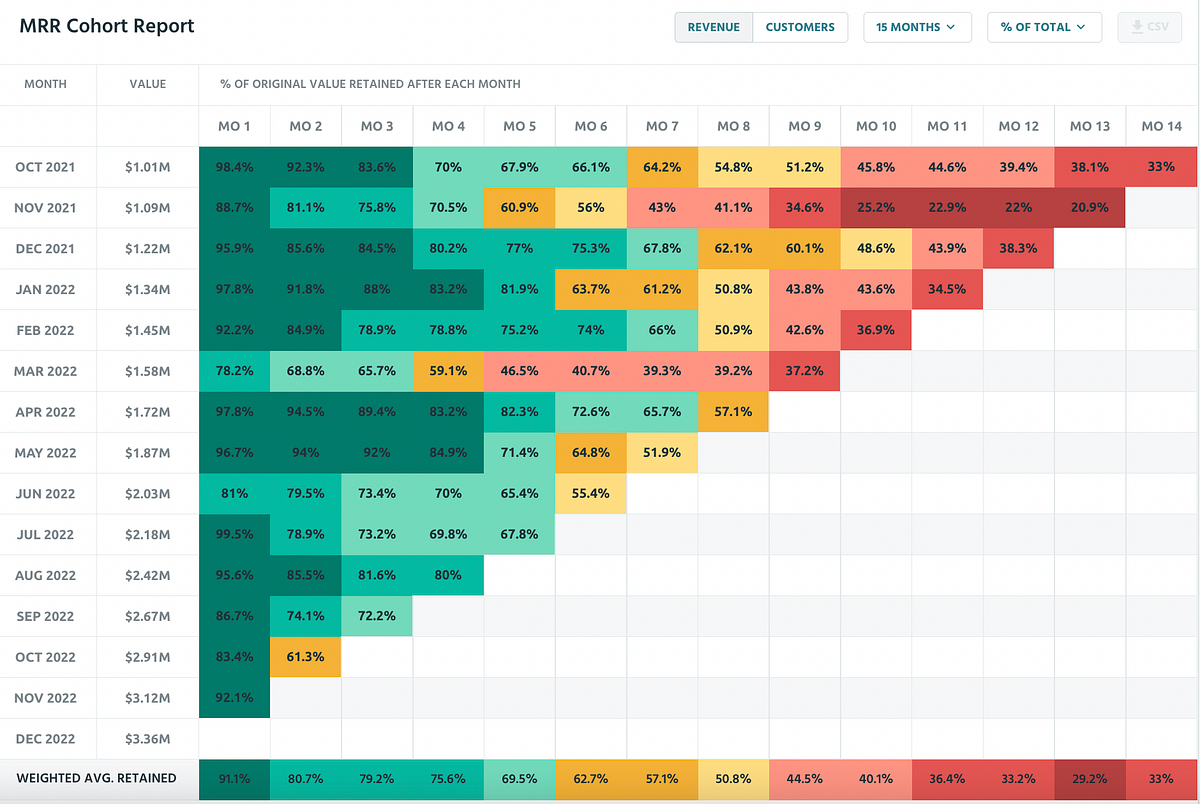This screenshot has height=804, width=1200.
Task: Select the MO 1 column header
Action: click(234, 126)
